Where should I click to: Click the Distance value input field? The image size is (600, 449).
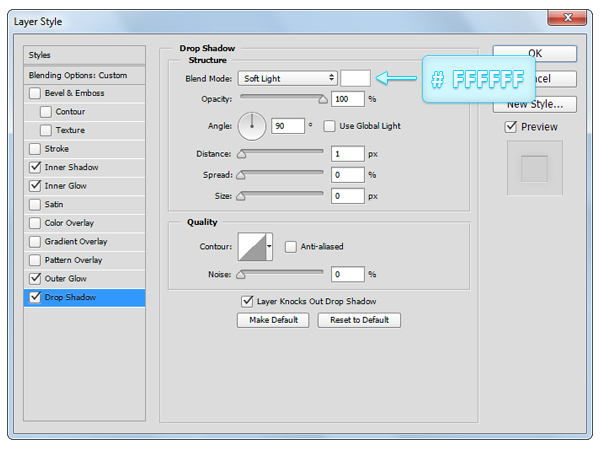click(x=348, y=154)
